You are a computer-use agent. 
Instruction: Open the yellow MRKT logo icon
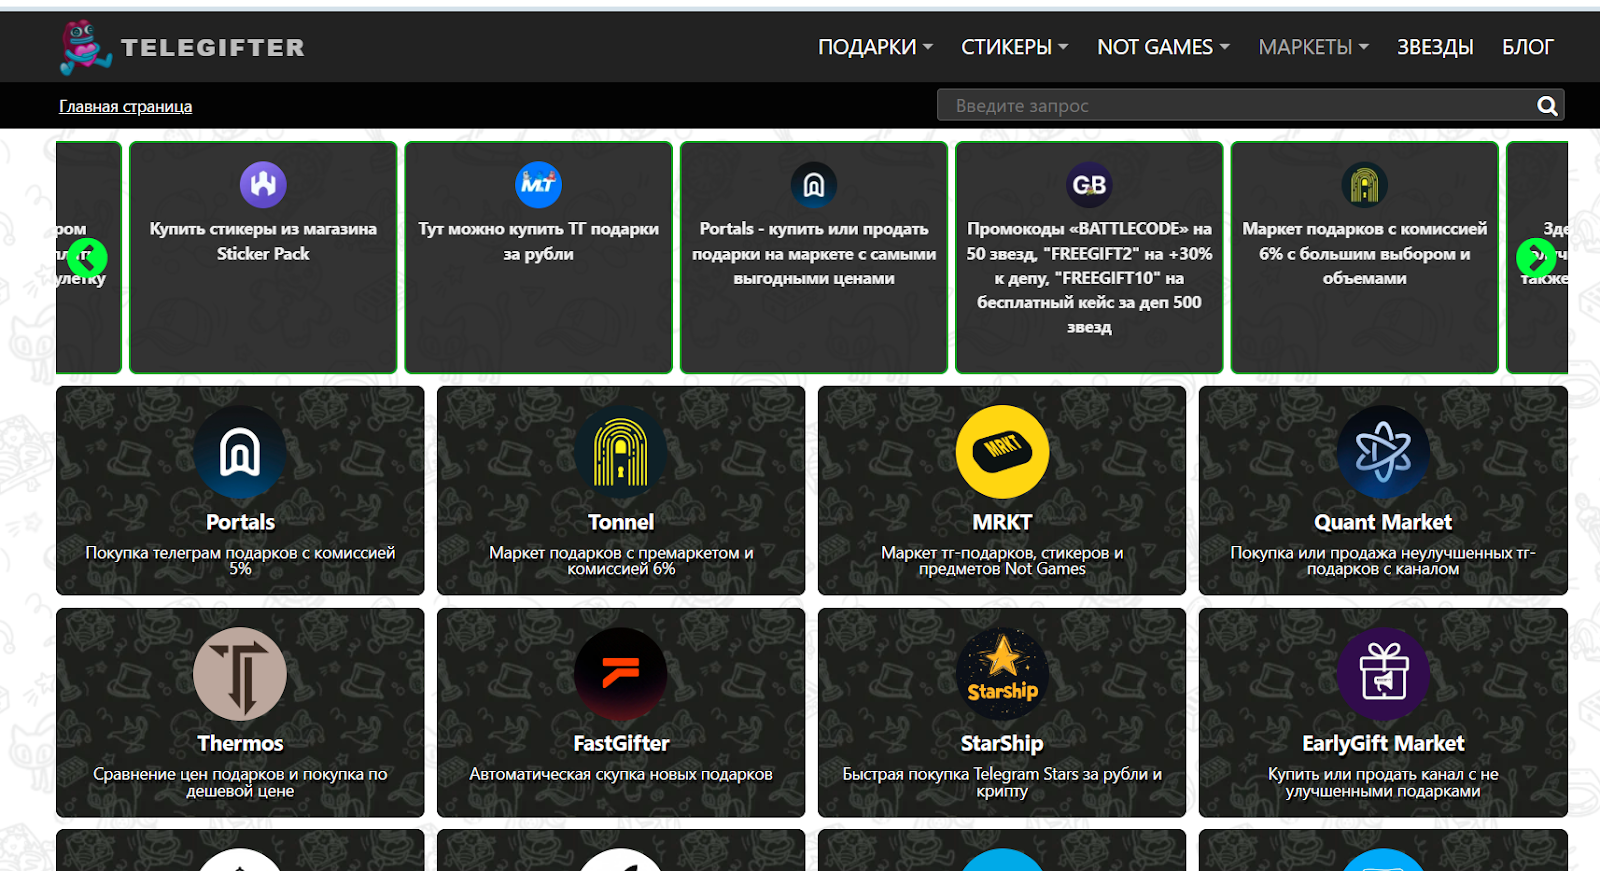(1002, 452)
